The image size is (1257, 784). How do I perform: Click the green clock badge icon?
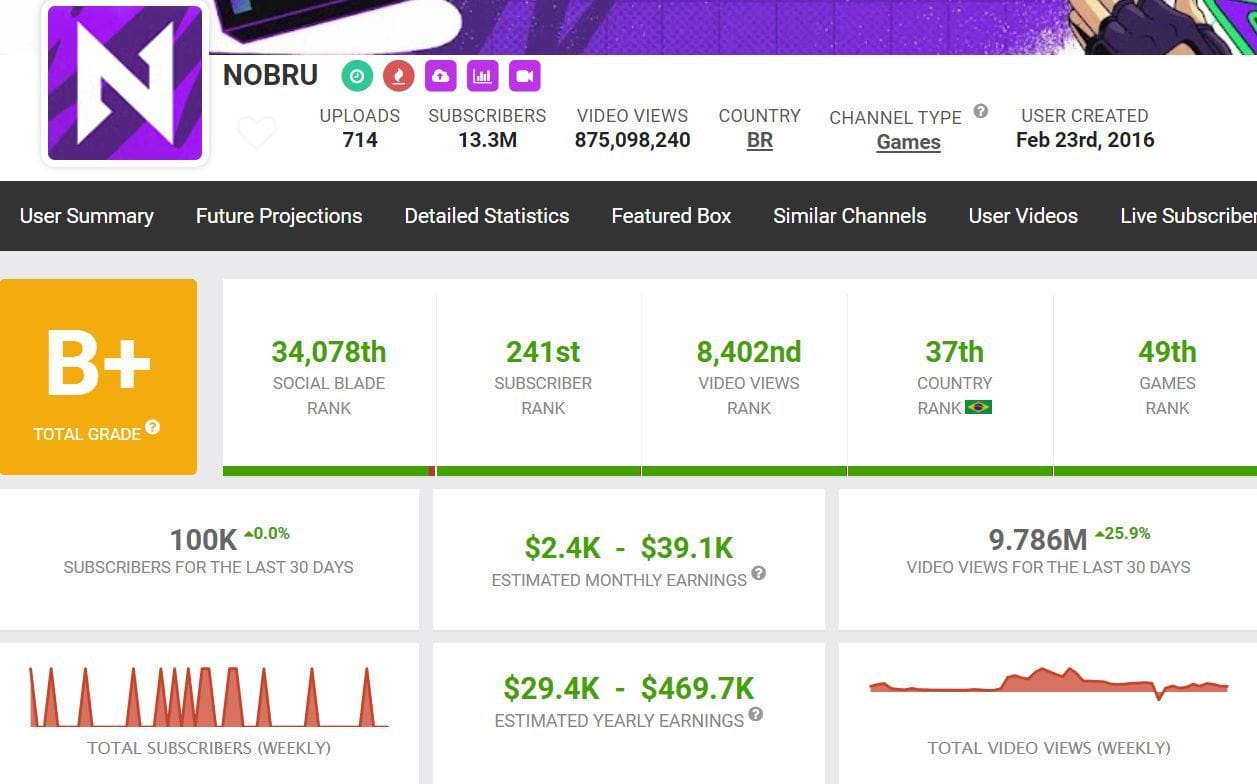pos(357,76)
